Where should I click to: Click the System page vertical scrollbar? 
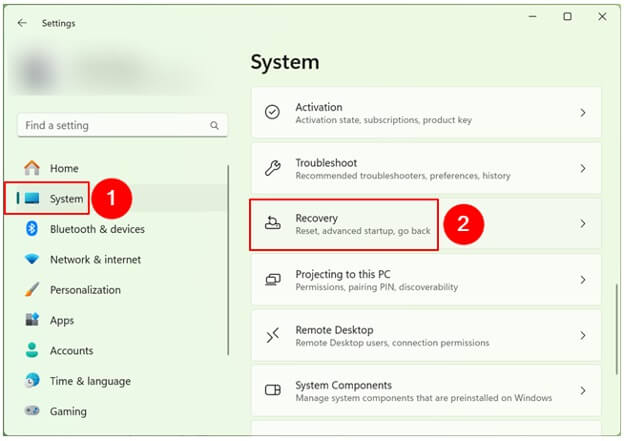[x=616, y=329]
